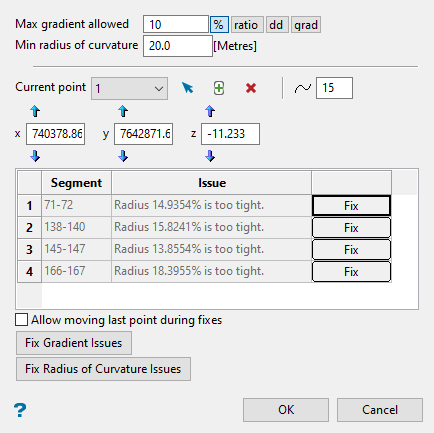
Task: Enable Allow moving last point during fixes
Action: pos(21,320)
